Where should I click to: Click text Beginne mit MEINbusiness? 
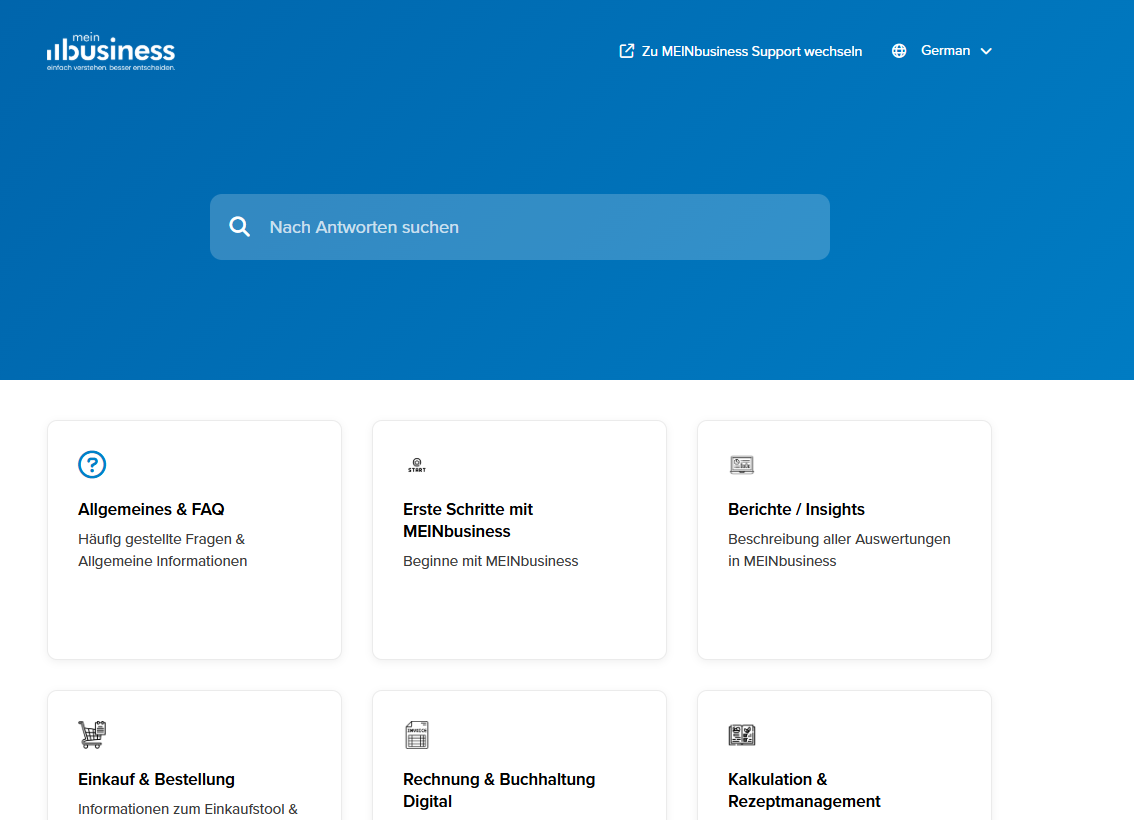coord(490,561)
